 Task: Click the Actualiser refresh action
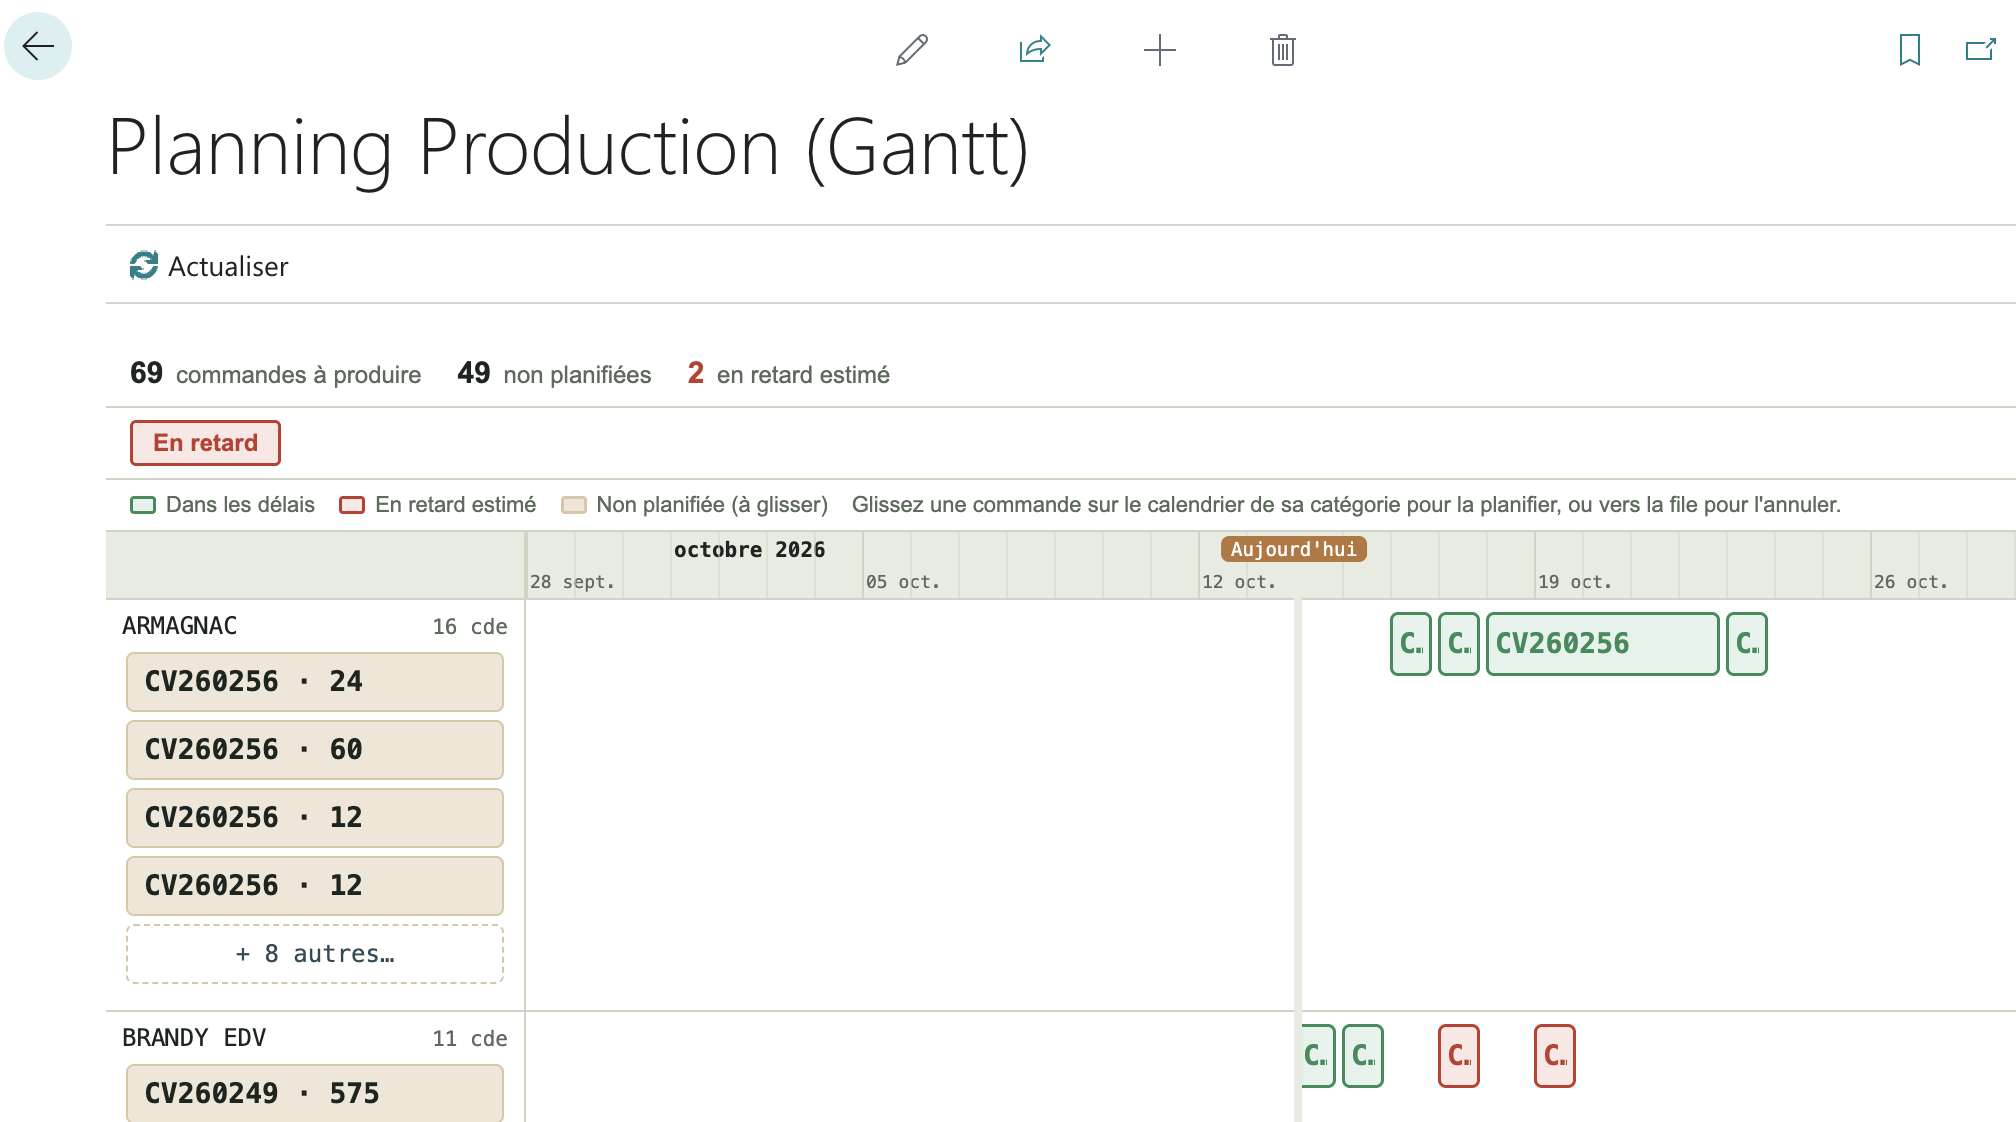209,266
